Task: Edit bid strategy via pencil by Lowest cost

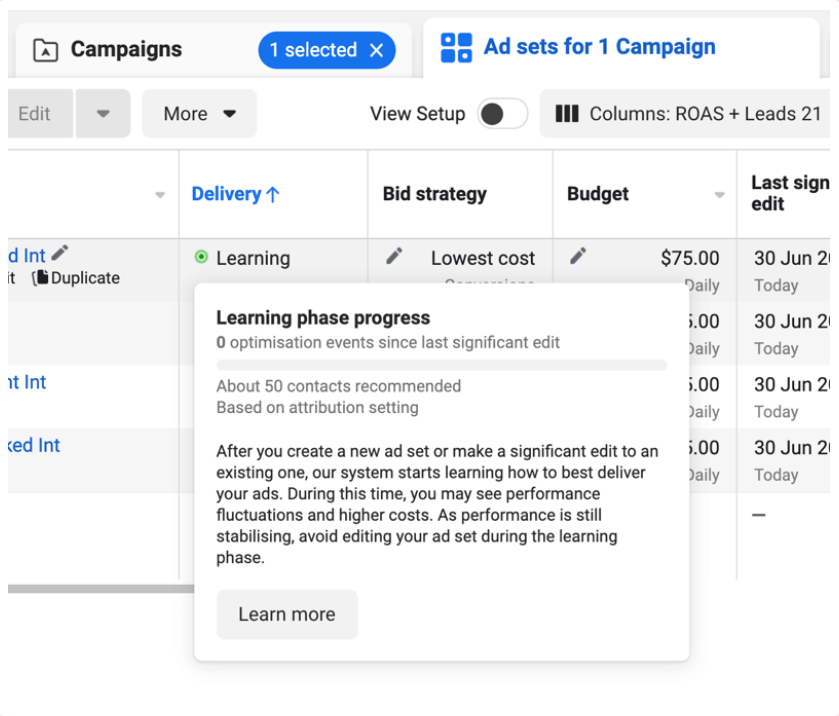Action: click(x=394, y=256)
